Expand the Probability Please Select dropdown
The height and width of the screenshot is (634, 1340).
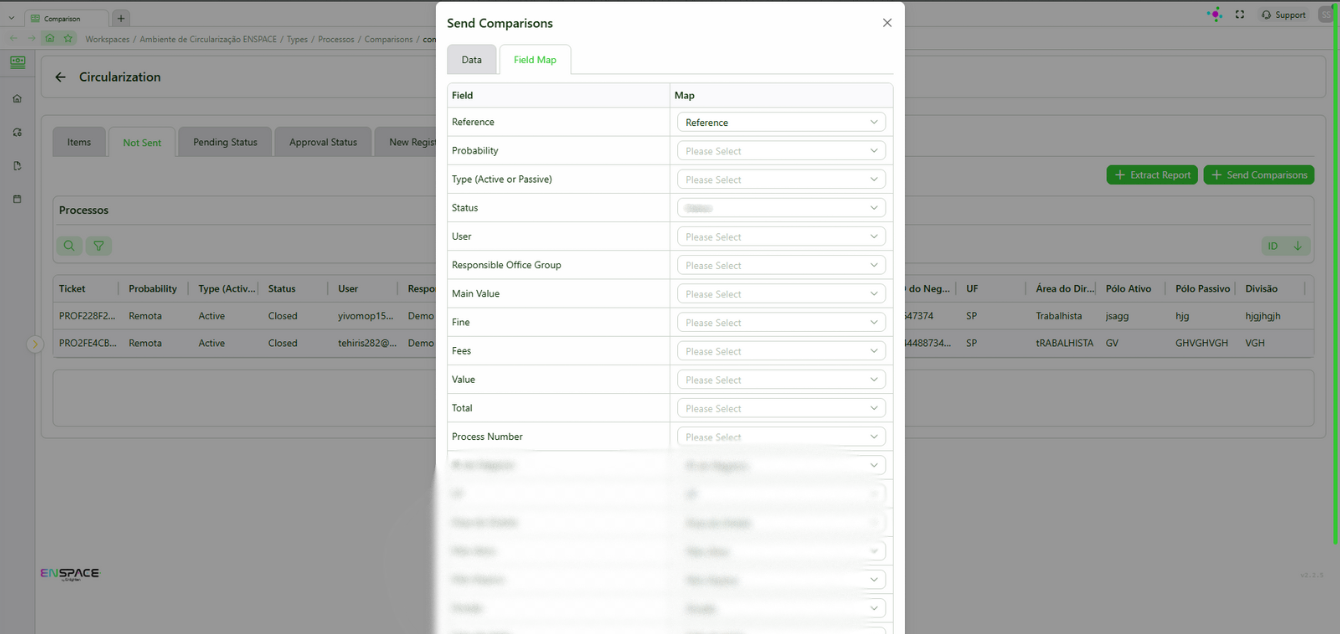click(781, 151)
